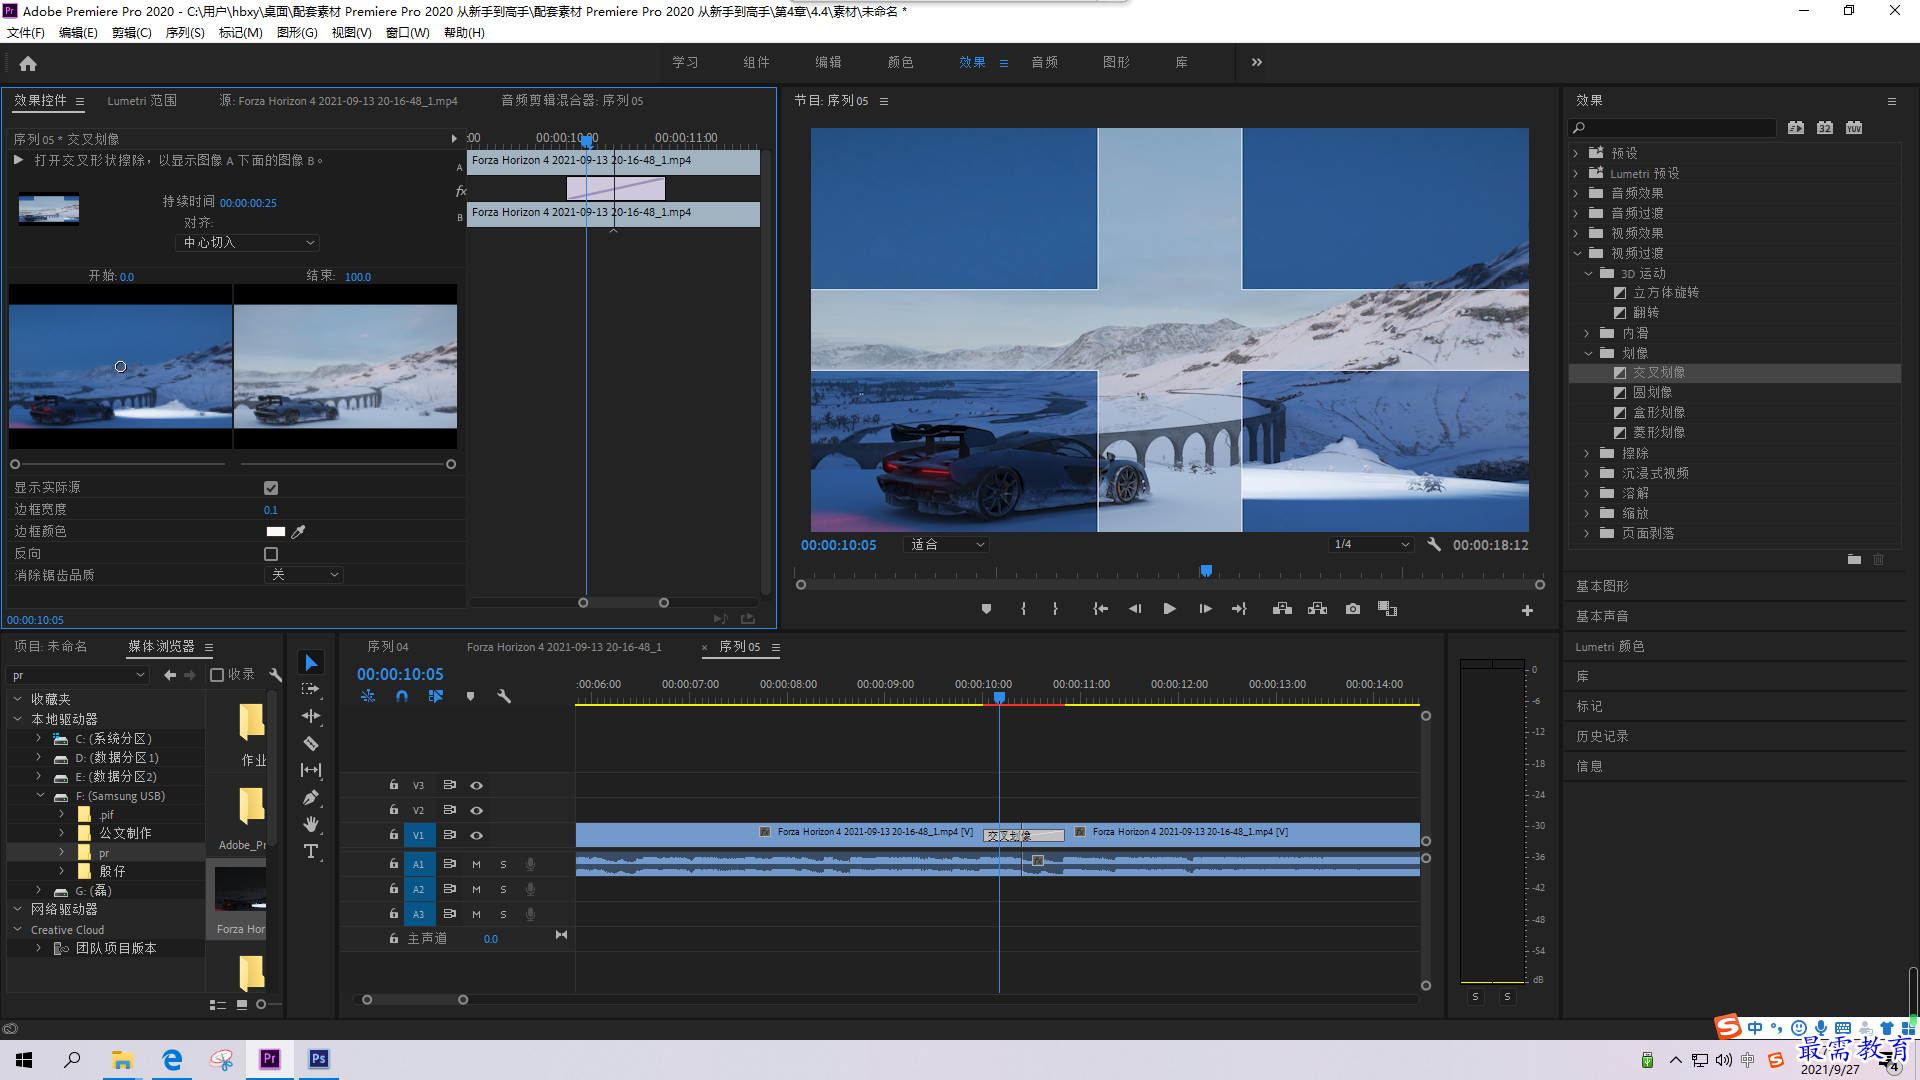Open the zoom level Fit dropdown

pos(946,545)
